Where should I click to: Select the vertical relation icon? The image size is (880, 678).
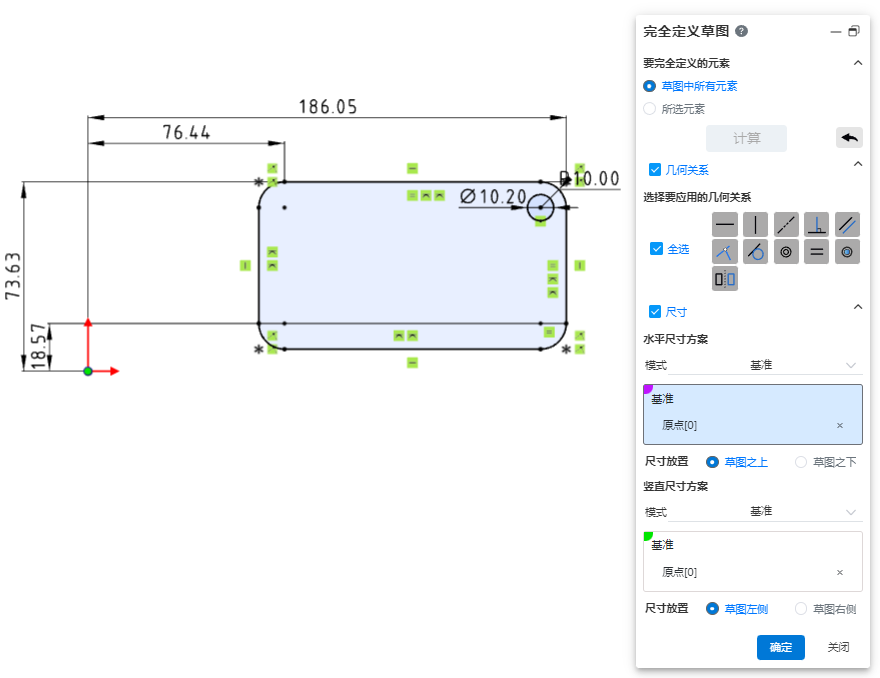pyautogui.click(x=756, y=225)
